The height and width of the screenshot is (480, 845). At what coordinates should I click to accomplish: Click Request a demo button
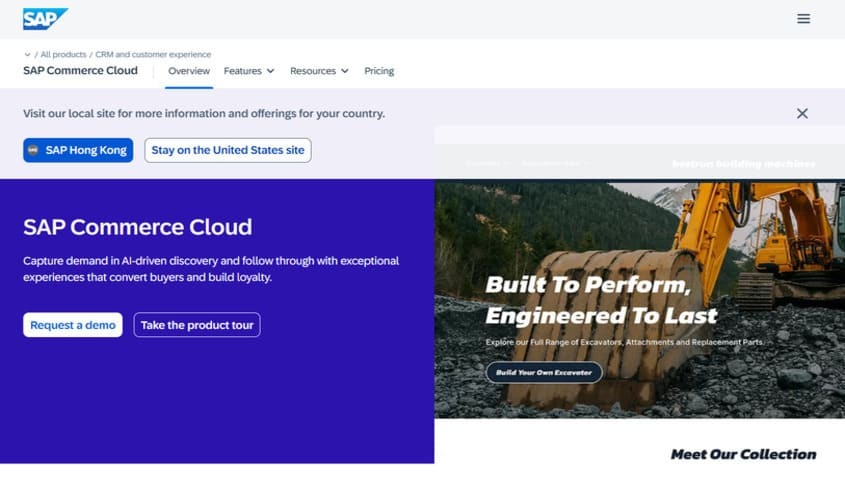73,325
